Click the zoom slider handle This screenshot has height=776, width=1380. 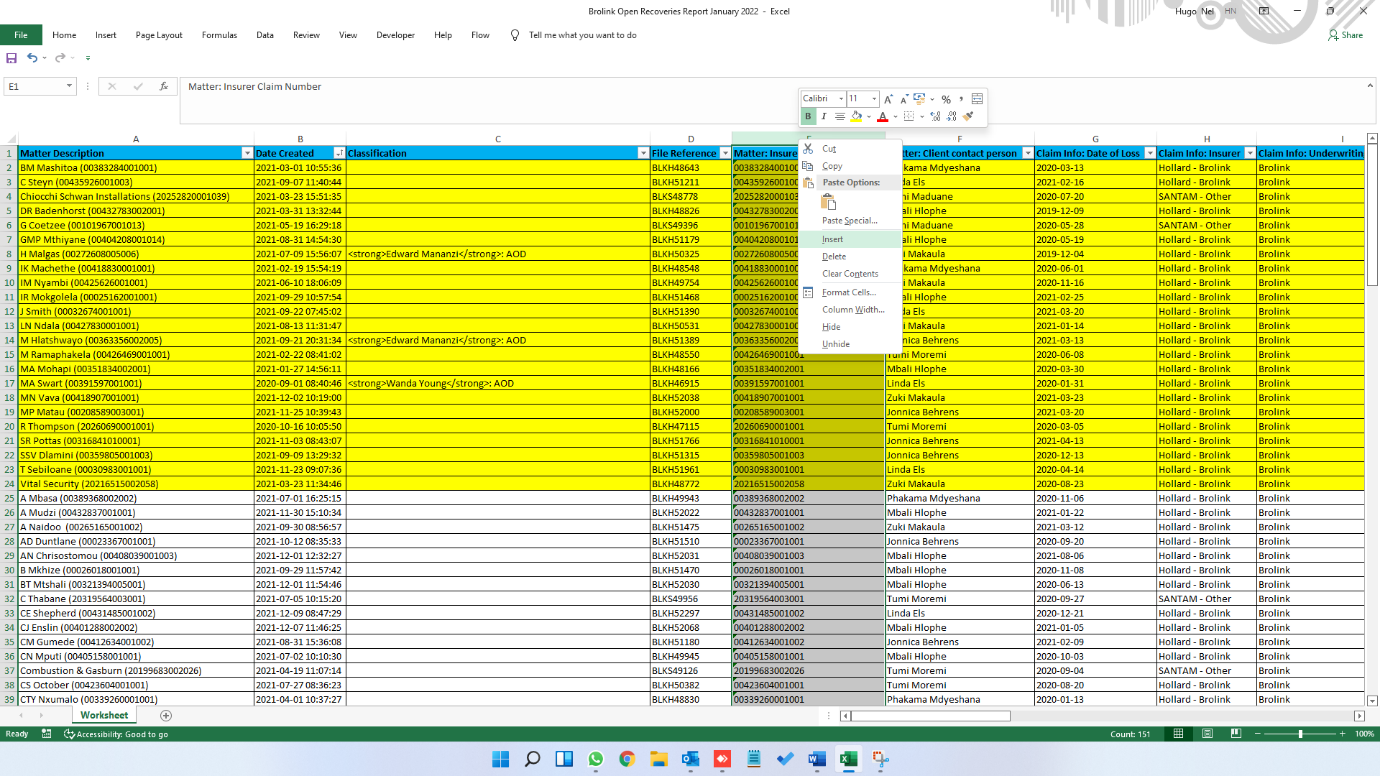[1300, 734]
